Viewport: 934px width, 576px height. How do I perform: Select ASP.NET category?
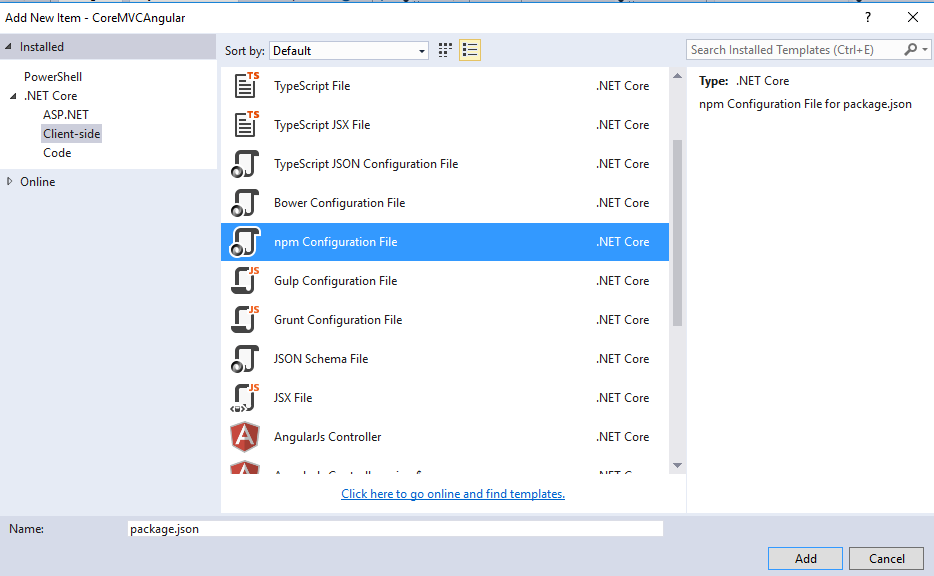66,114
